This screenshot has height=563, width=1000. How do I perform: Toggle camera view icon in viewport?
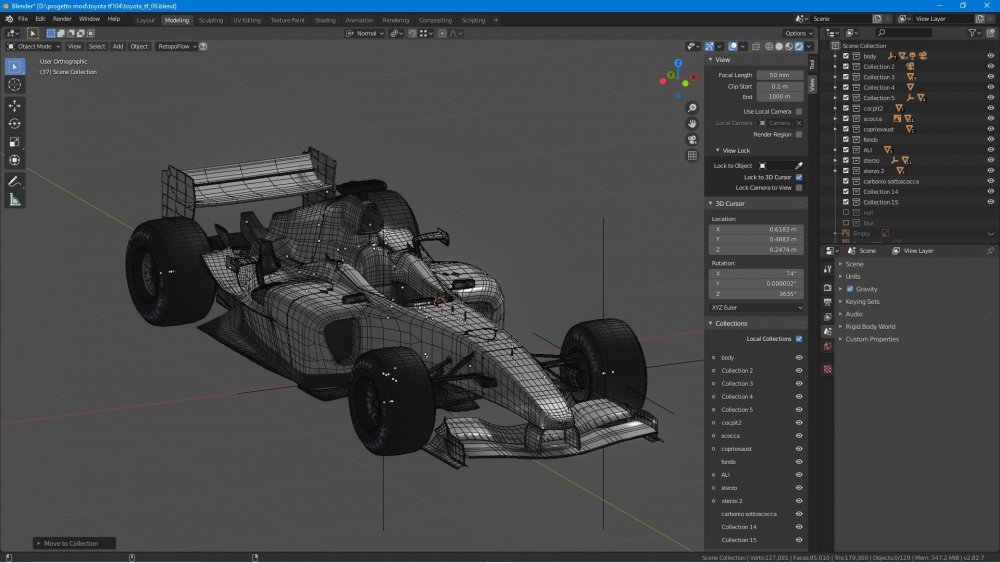692,140
